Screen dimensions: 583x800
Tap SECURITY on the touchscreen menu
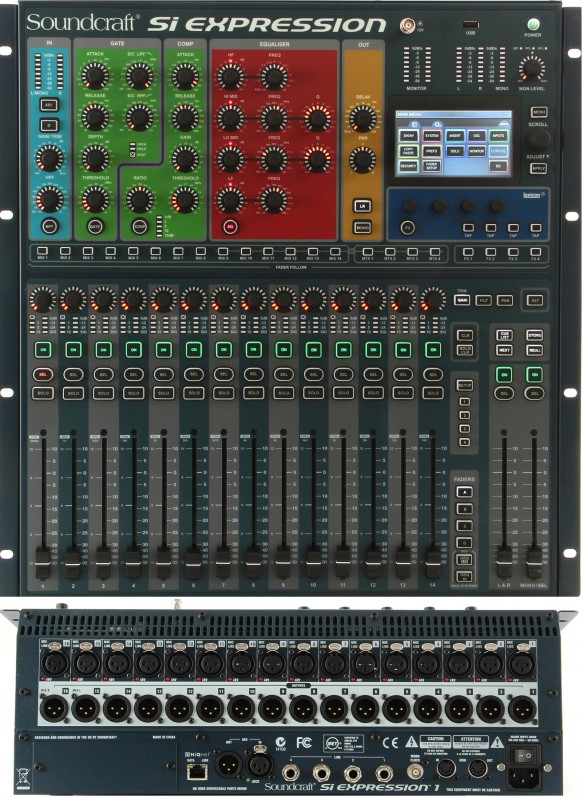(x=409, y=166)
